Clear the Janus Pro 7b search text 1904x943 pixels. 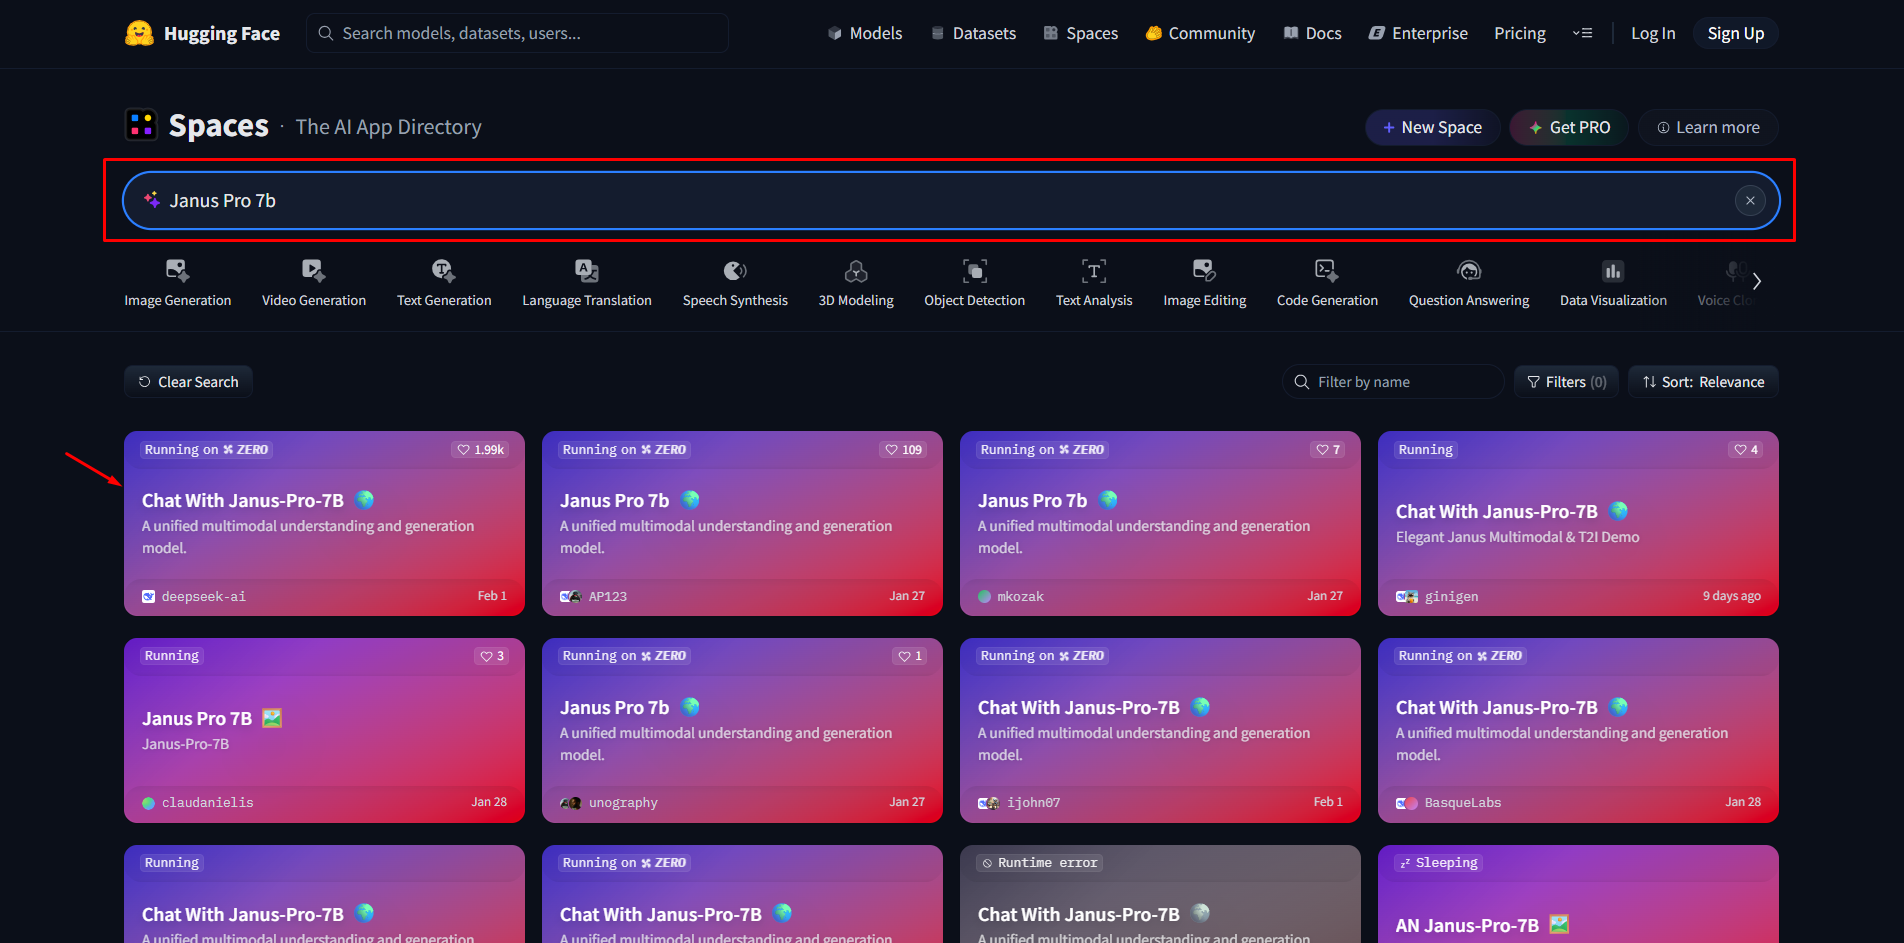(x=1750, y=200)
